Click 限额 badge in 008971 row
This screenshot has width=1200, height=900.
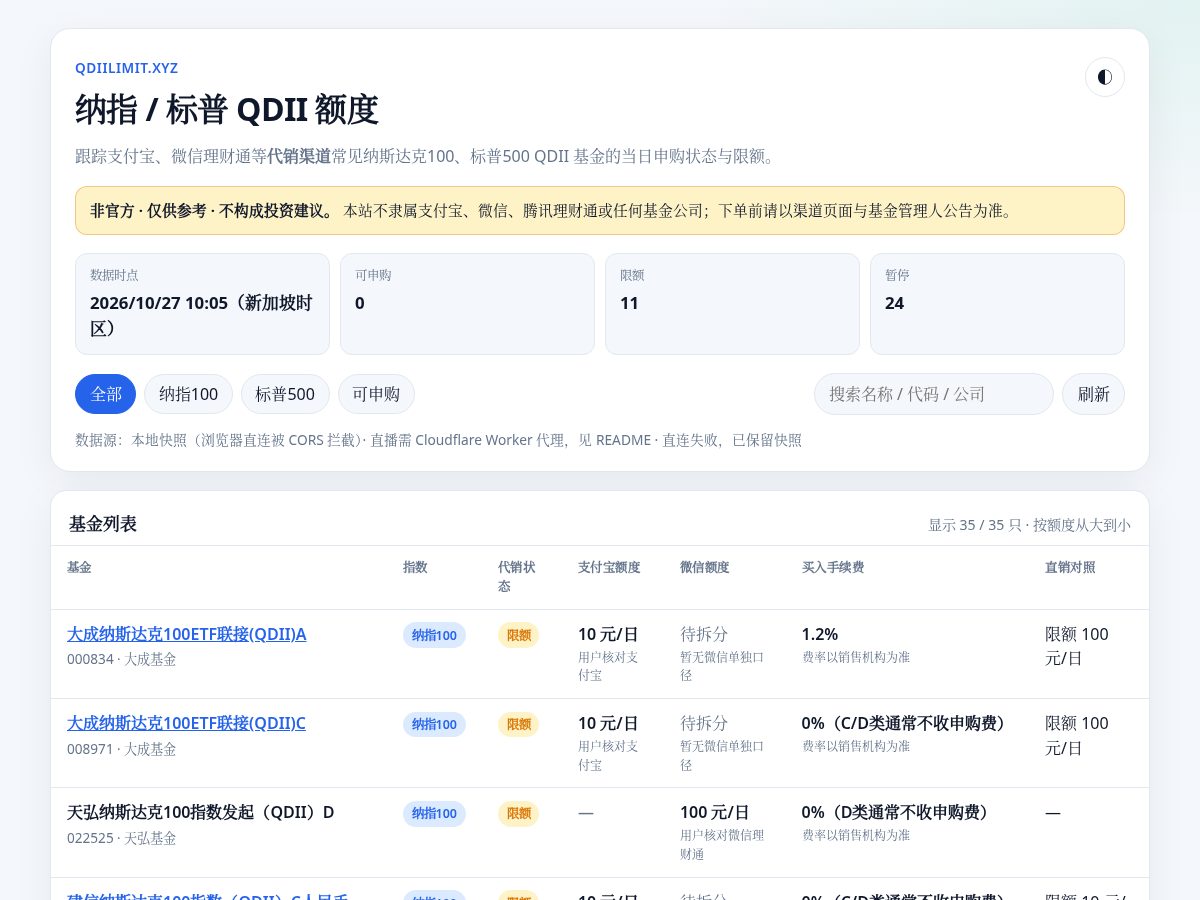coord(518,724)
